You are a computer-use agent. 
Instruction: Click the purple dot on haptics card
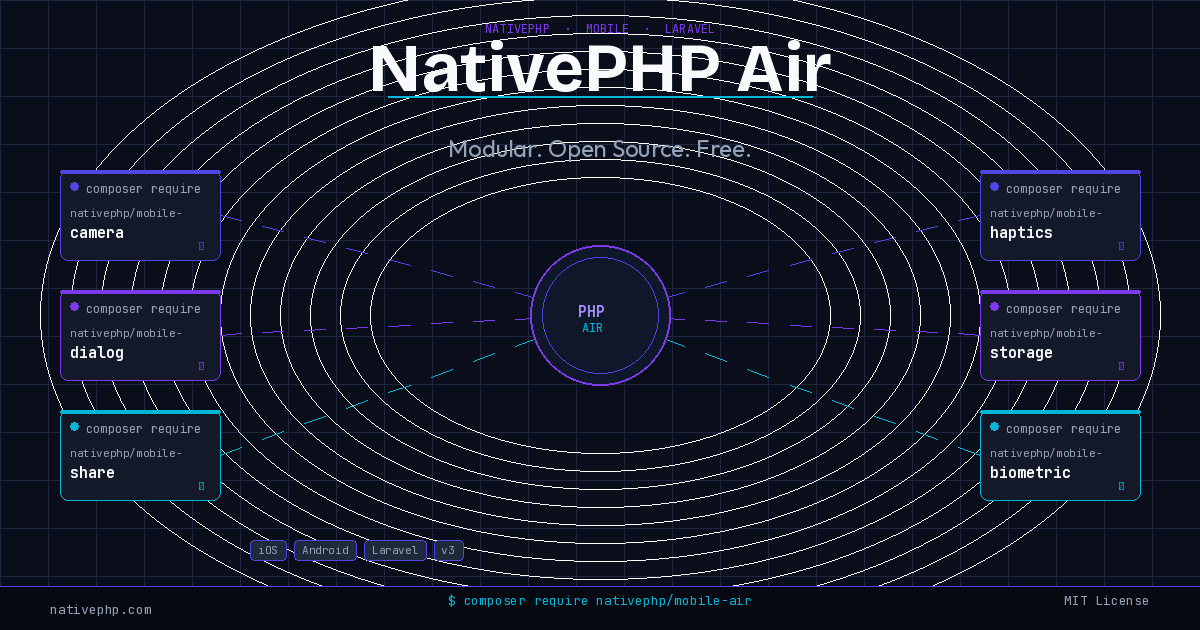tap(994, 187)
